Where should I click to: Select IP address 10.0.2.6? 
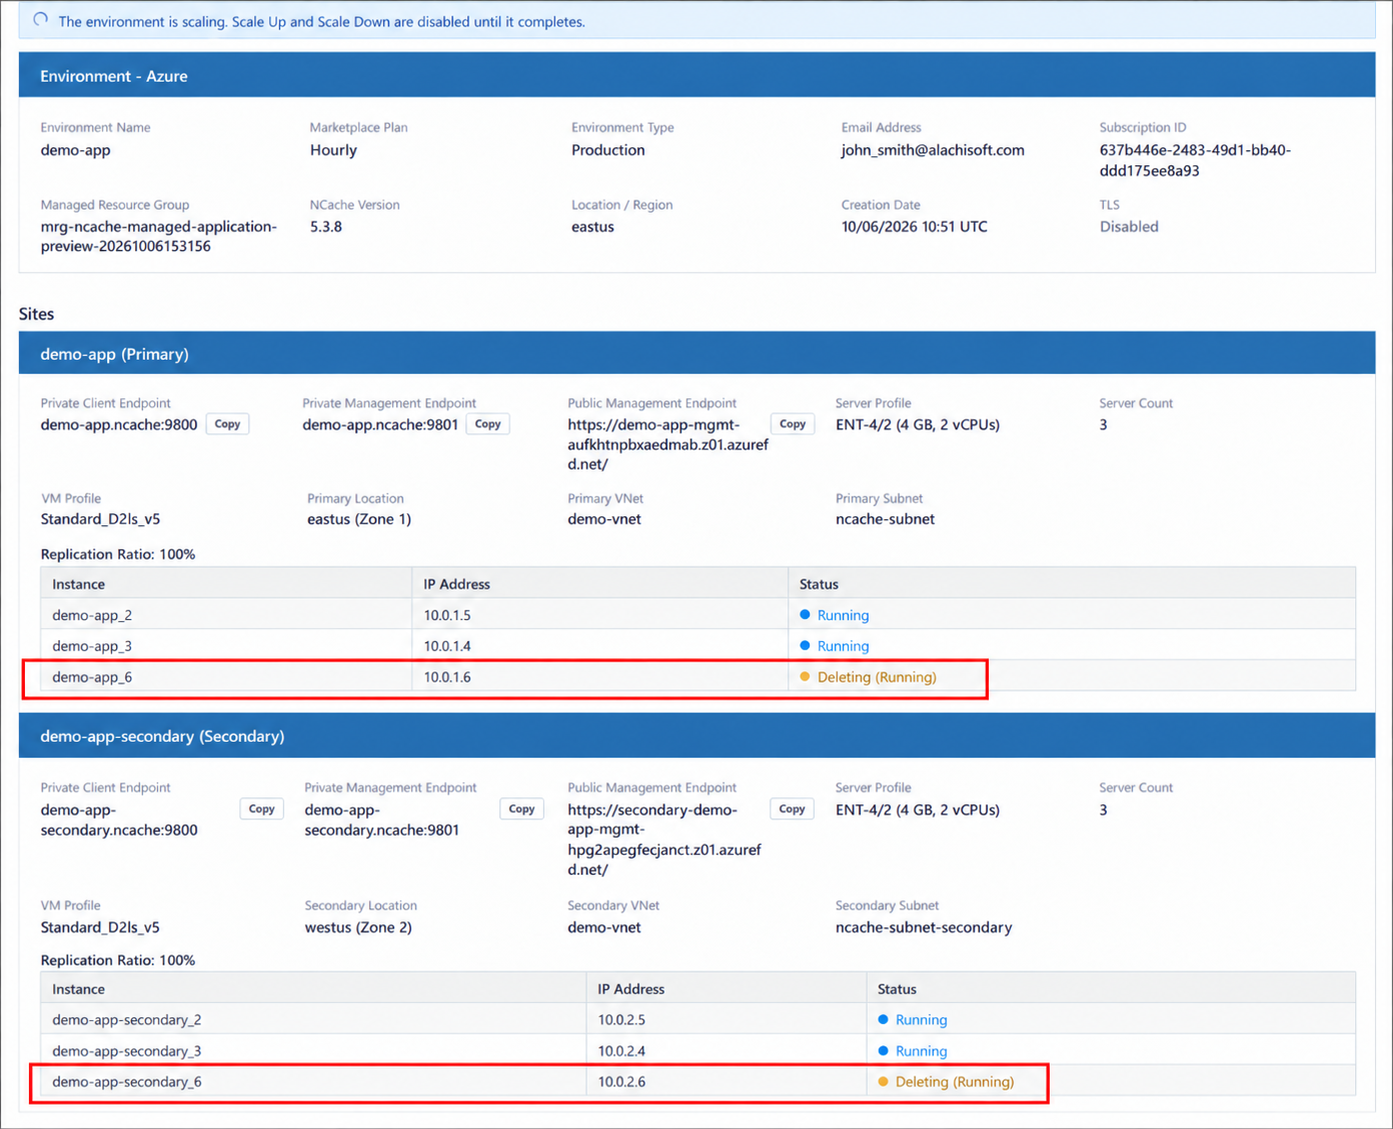[621, 1082]
